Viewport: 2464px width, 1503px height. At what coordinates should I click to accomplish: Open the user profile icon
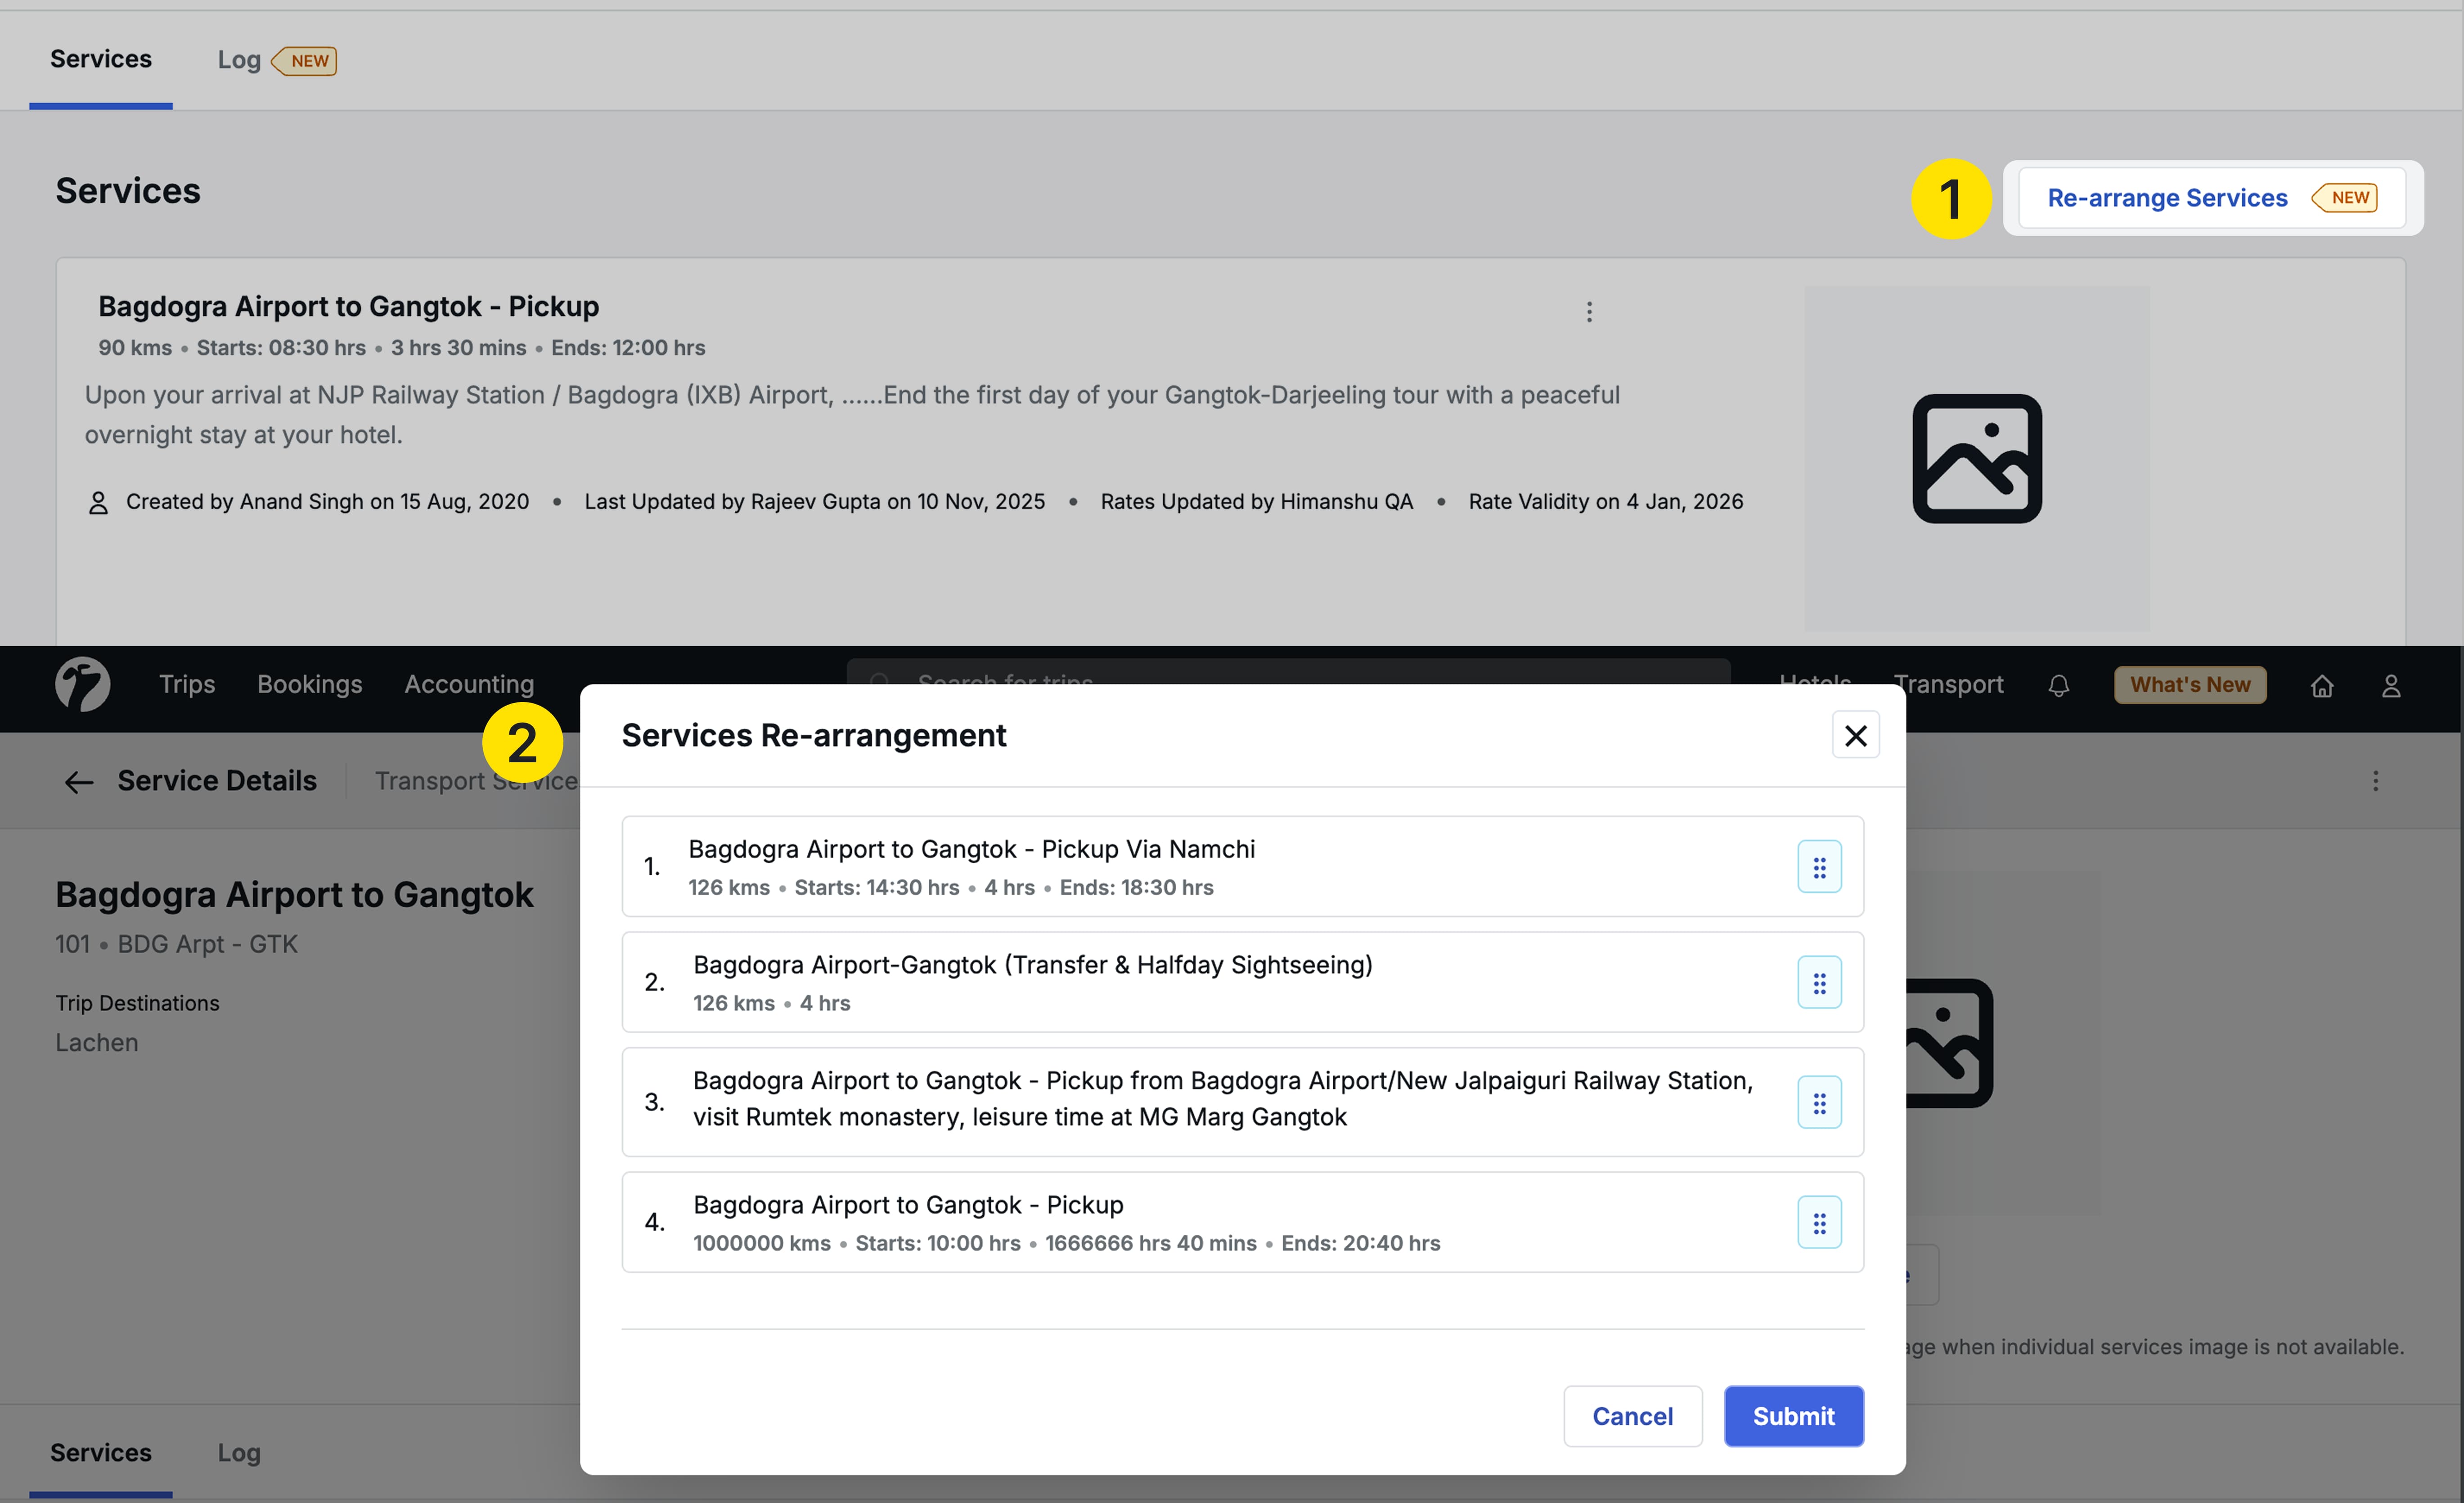(x=2392, y=684)
